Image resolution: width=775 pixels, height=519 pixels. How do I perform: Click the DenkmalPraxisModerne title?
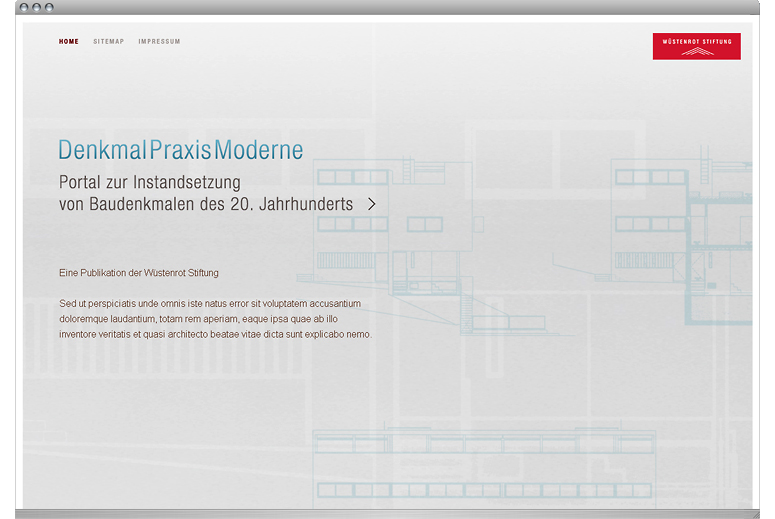(x=181, y=150)
